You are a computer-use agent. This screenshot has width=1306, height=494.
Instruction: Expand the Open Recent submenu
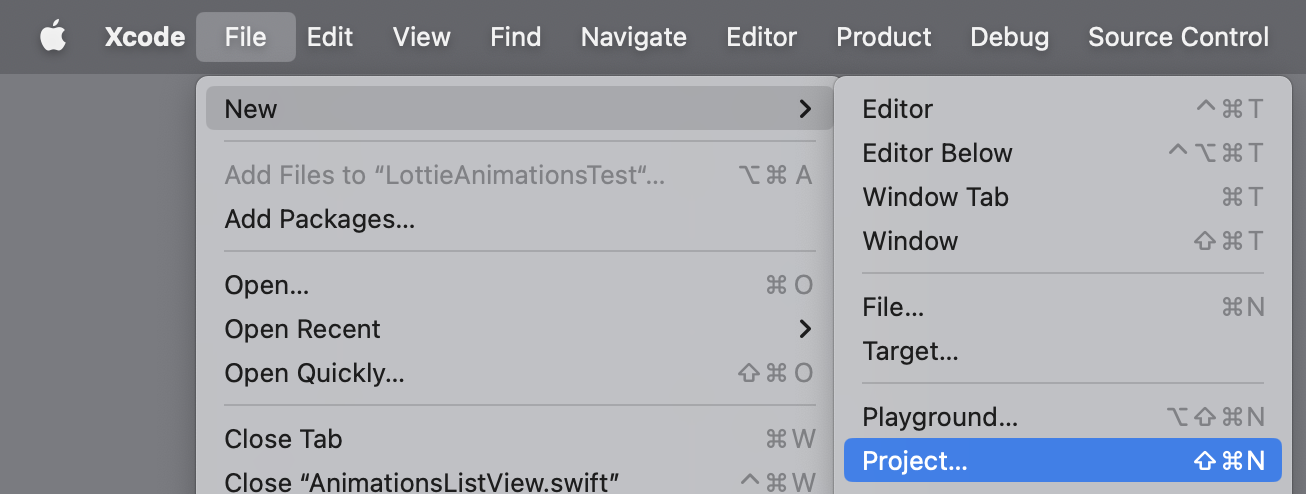(x=805, y=329)
